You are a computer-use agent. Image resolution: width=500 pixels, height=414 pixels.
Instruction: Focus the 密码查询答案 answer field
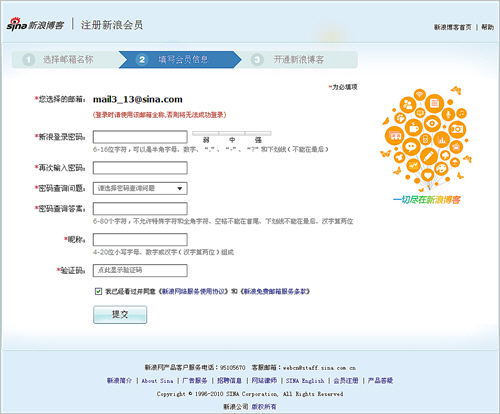140,209
